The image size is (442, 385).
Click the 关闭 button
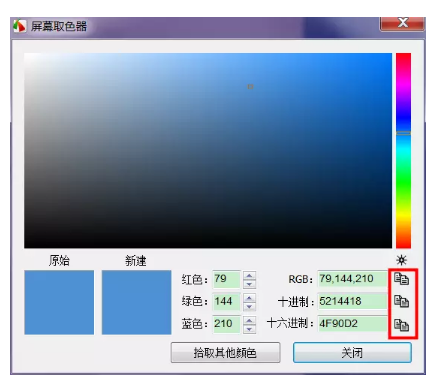tap(352, 352)
